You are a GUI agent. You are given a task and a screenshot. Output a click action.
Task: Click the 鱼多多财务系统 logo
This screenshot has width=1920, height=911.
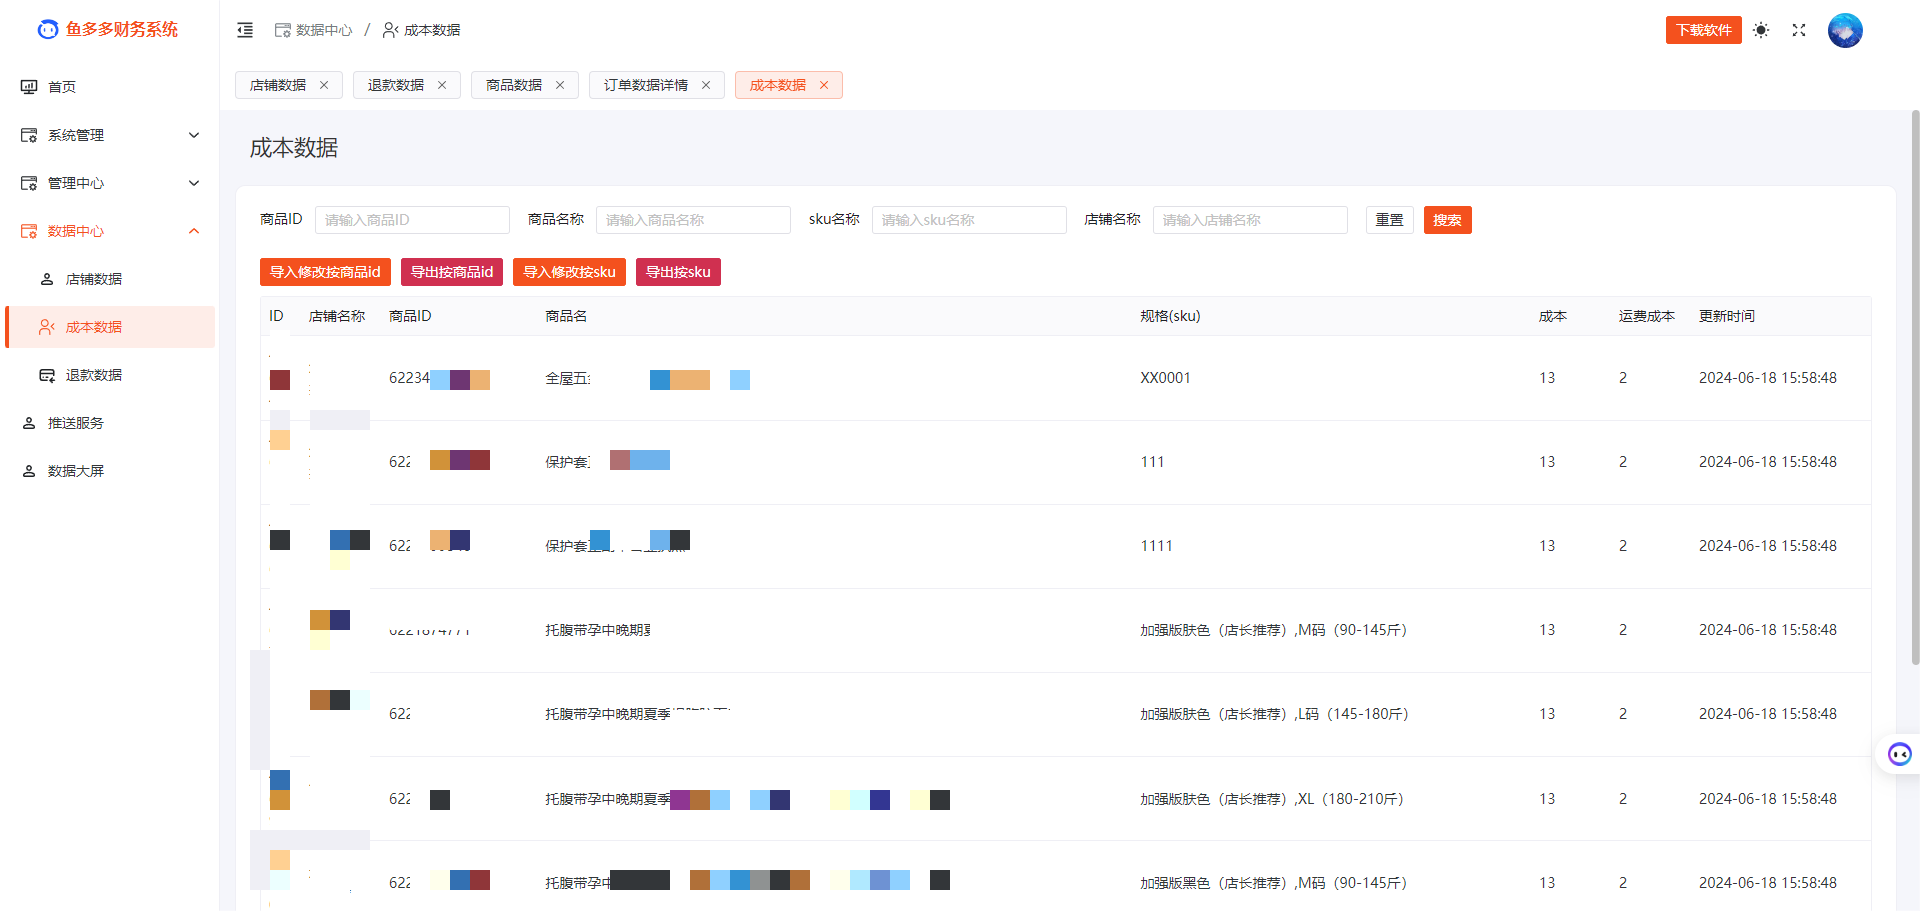[108, 30]
